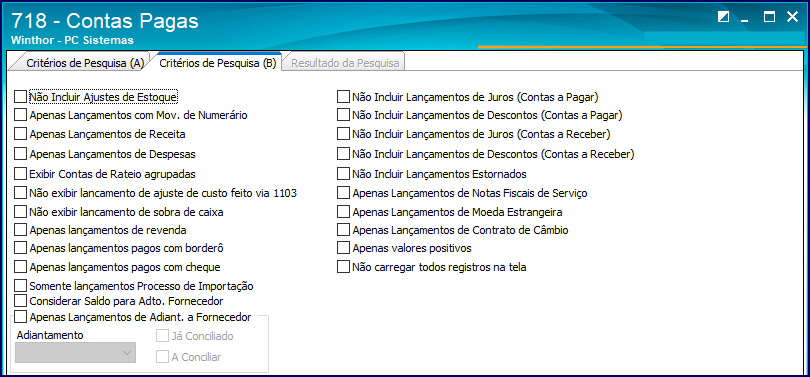Tick Apenas Lançamentos de Receita
810x377 pixels.
20,134
